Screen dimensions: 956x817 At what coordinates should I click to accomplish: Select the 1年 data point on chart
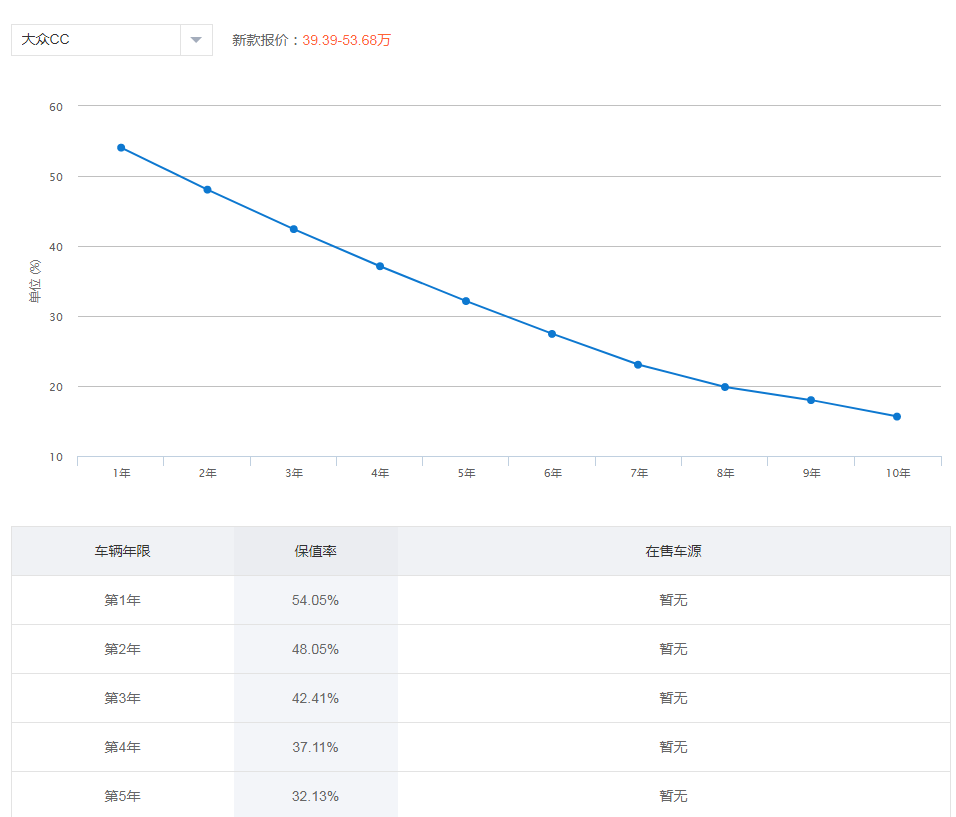[121, 148]
